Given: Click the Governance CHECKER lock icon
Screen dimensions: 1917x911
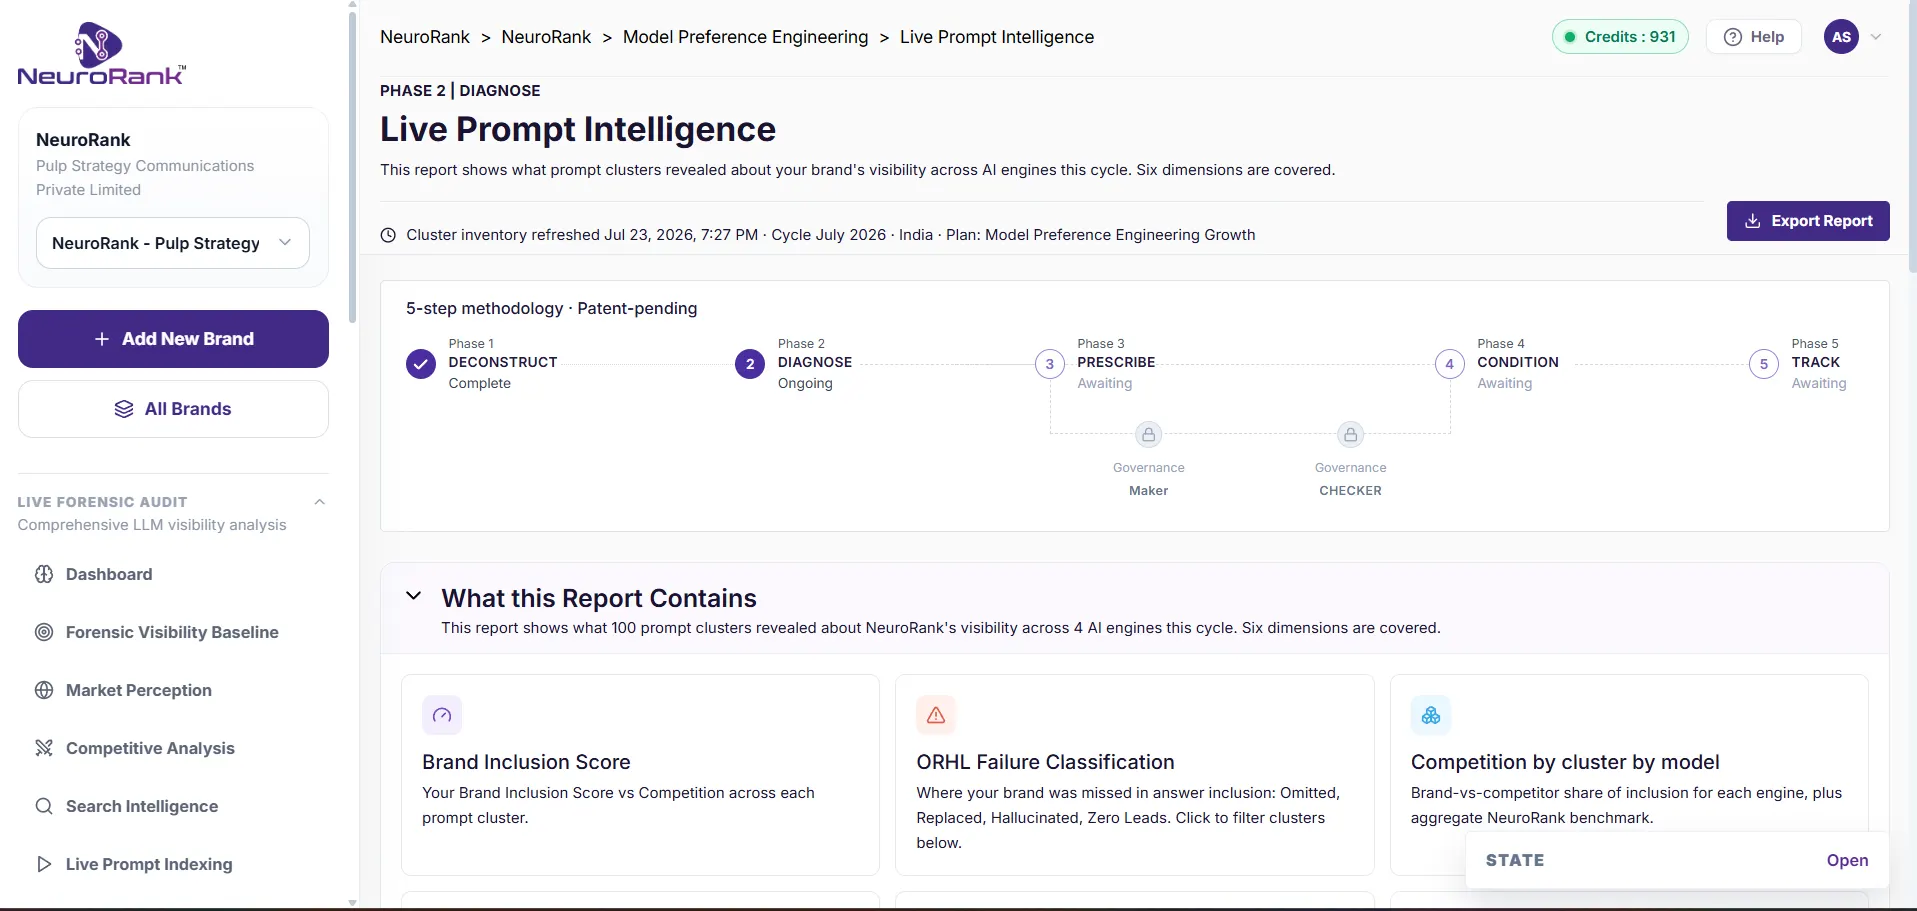Looking at the screenshot, I should tap(1351, 435).
